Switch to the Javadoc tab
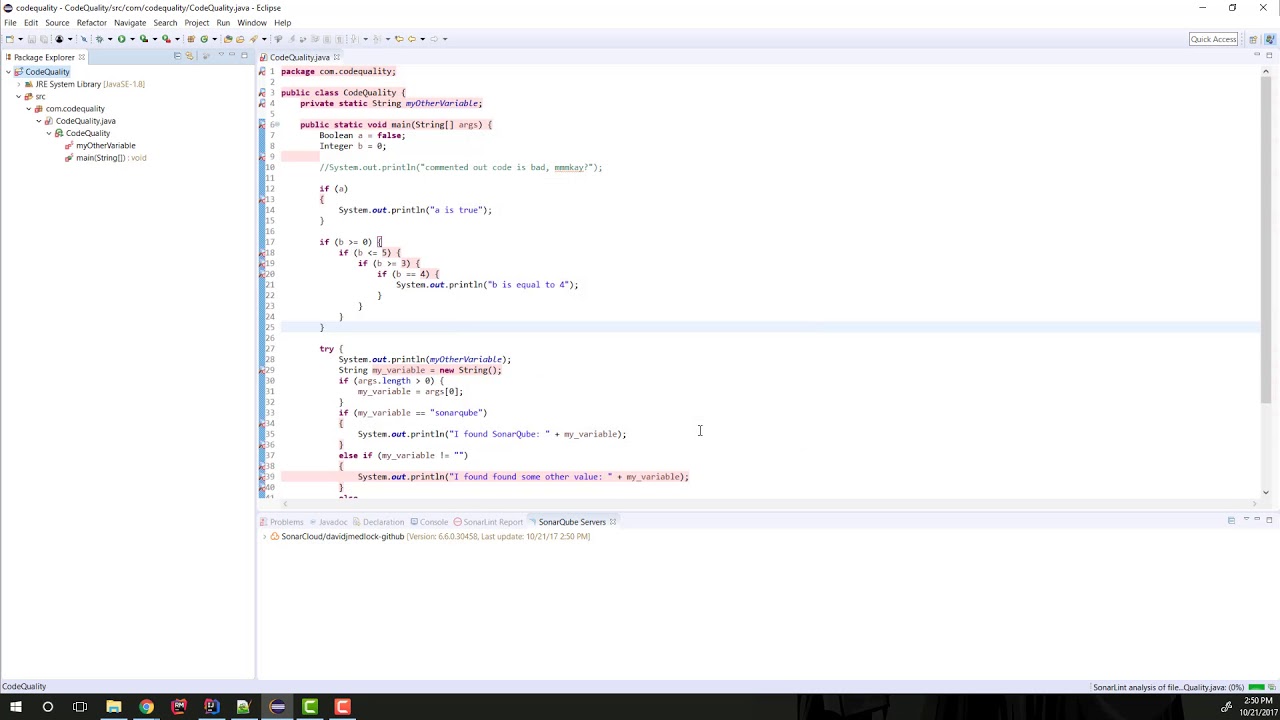 click(x=328, y=522)
